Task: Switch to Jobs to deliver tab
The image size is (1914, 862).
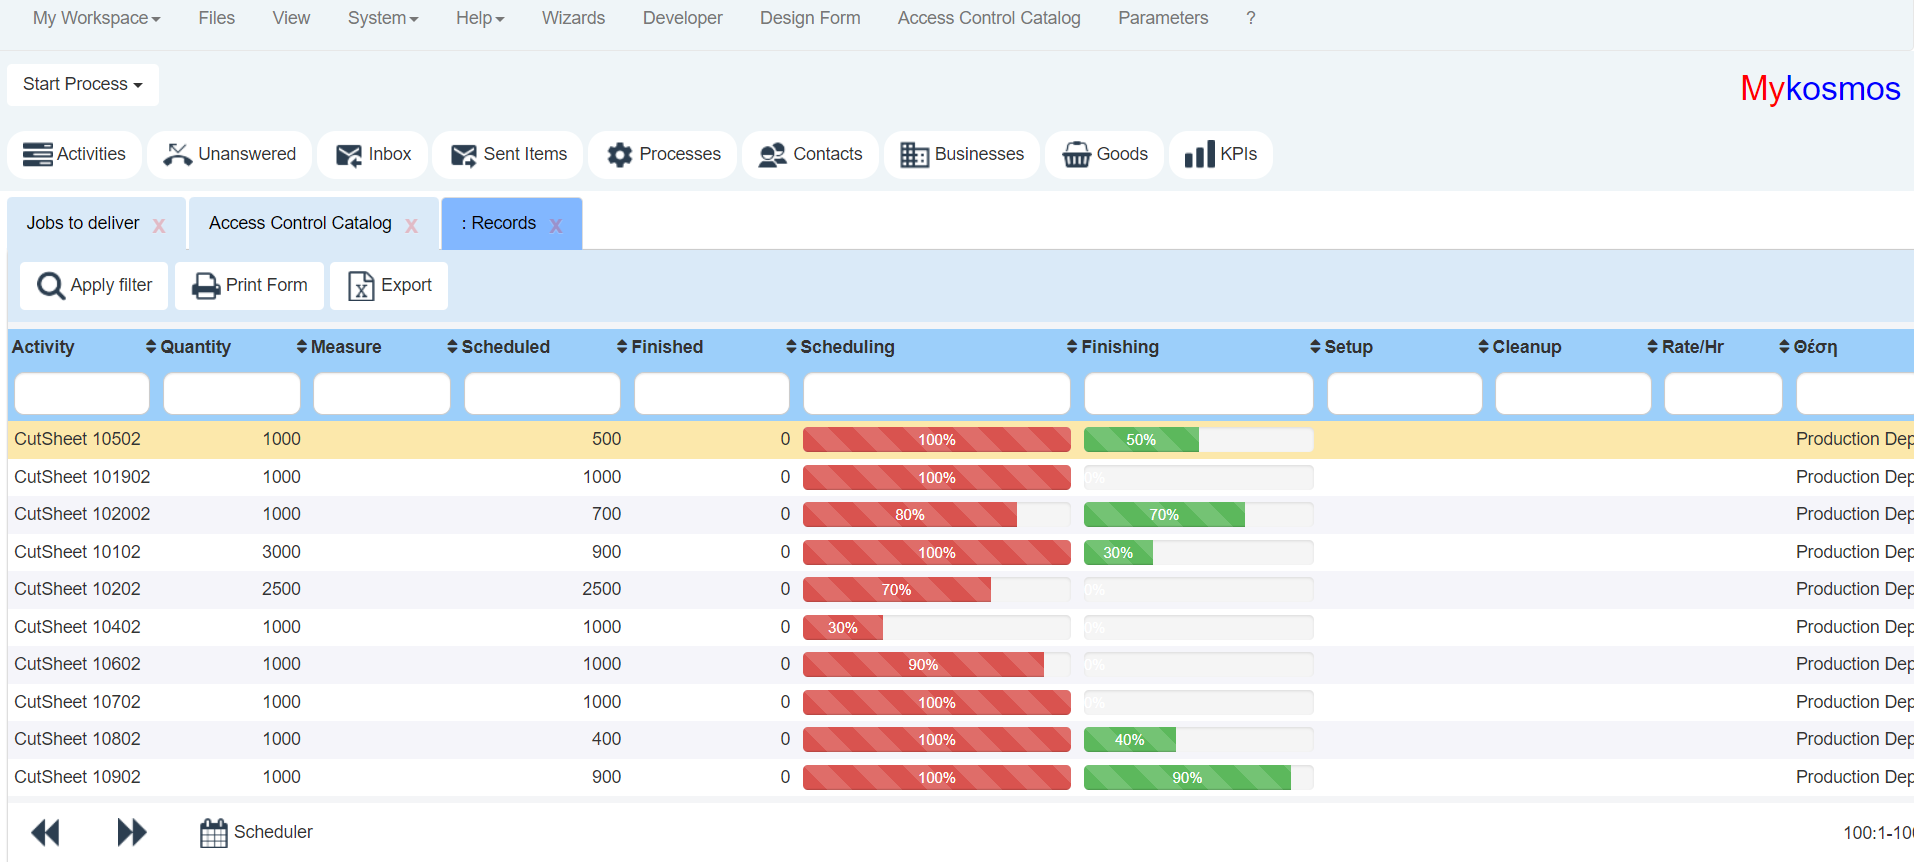Action: 83,223
